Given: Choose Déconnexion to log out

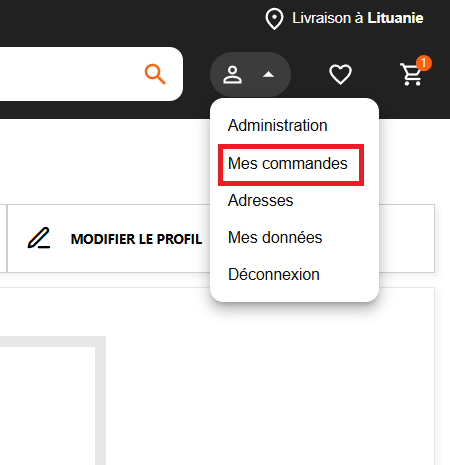Looking at the screenshot, I should click(274, 275).
